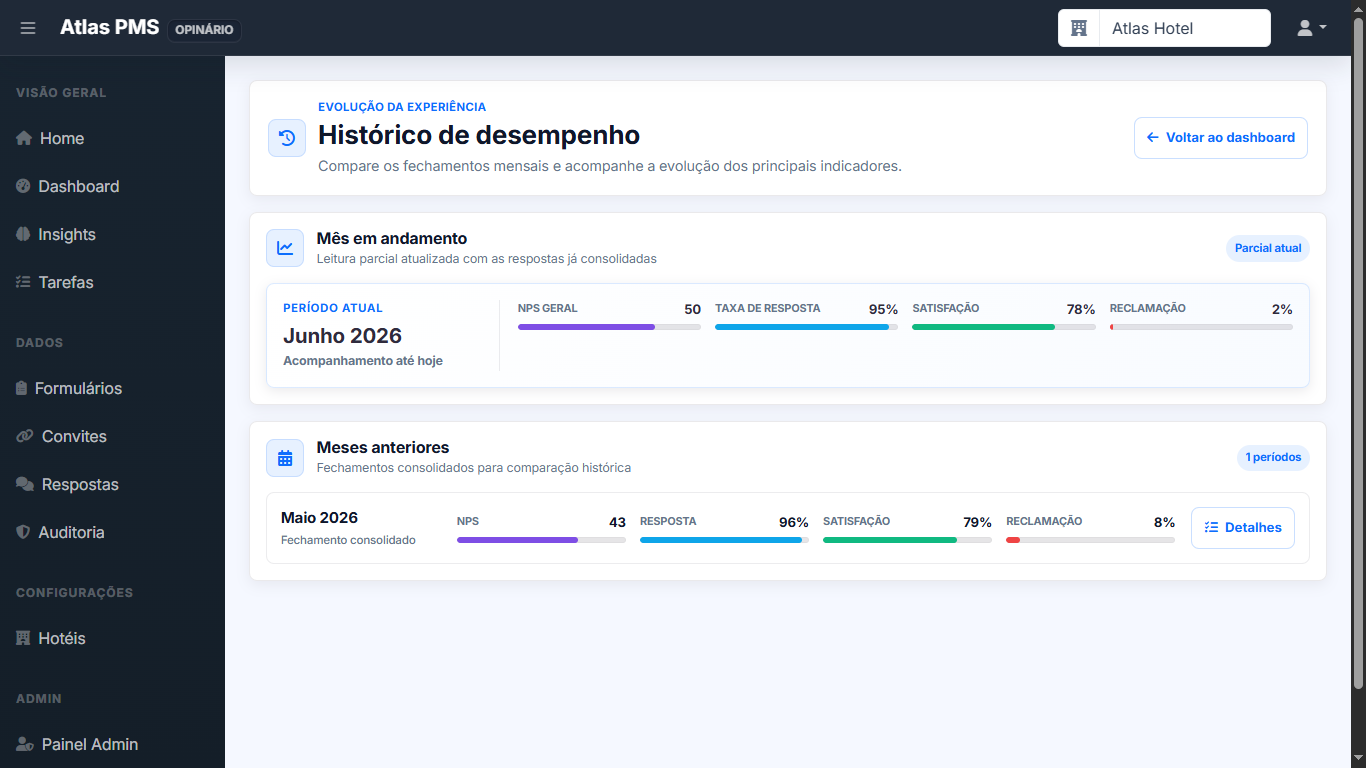Open the Convites section
Image resolution: width=1366 pixels, height=768 pixels.
(x=112, y=436)
